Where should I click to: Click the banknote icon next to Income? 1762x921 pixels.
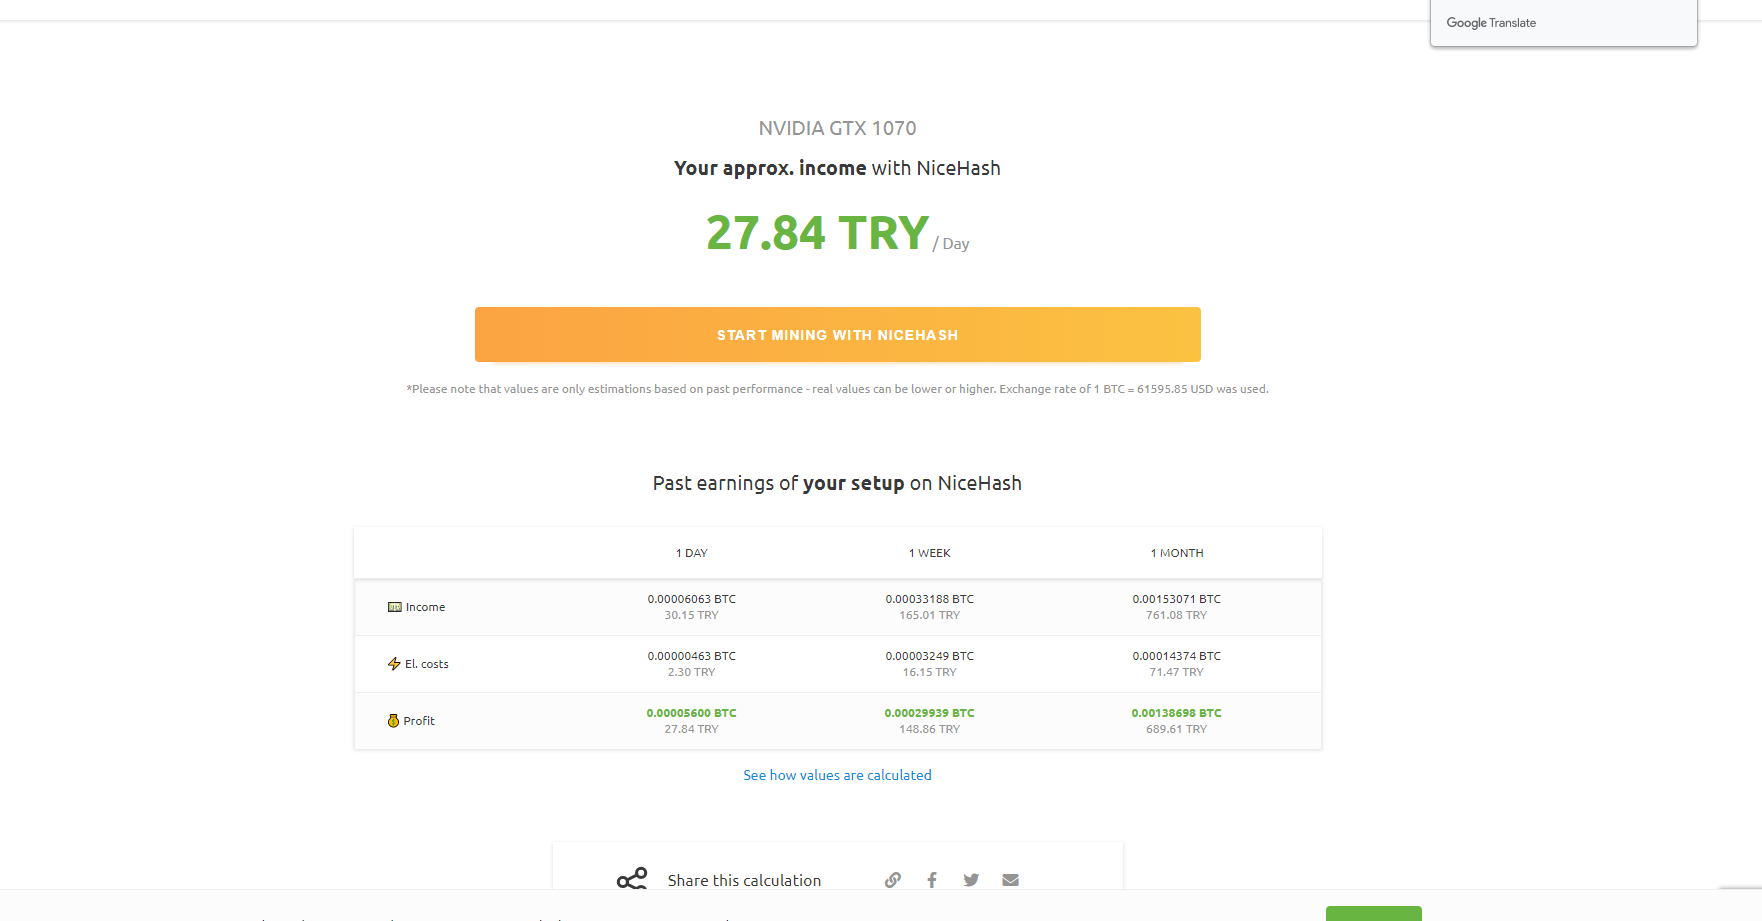click(x=395, y=607)
